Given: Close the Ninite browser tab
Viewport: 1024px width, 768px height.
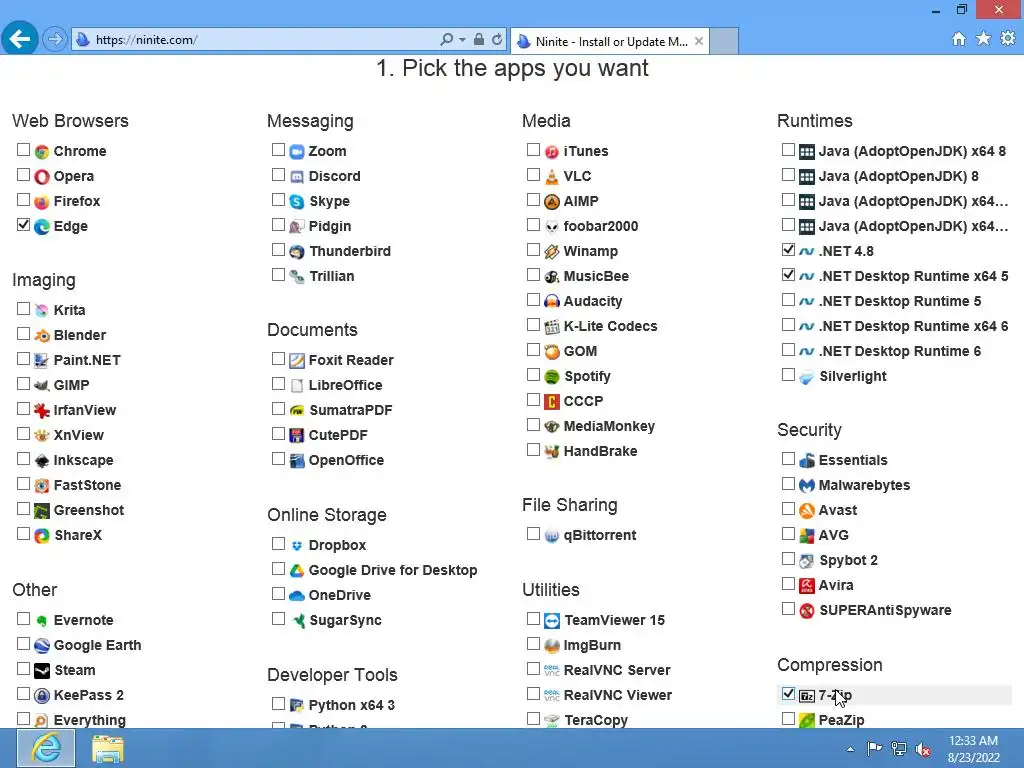Looking at the screenshot, I should click(x=699, y=41).
